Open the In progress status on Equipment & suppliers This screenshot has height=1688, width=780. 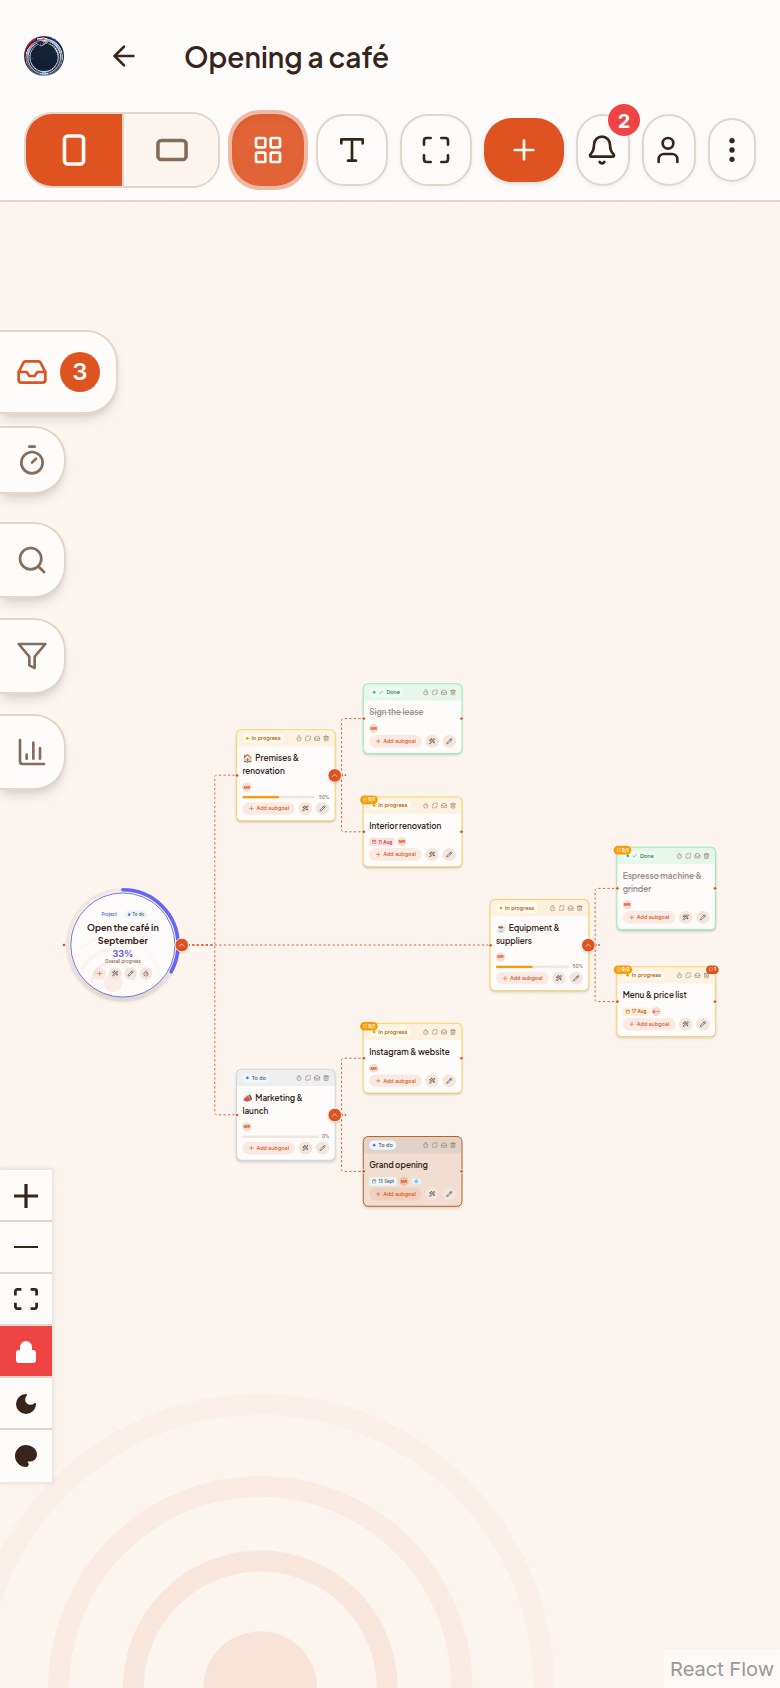tap(517, 908)
